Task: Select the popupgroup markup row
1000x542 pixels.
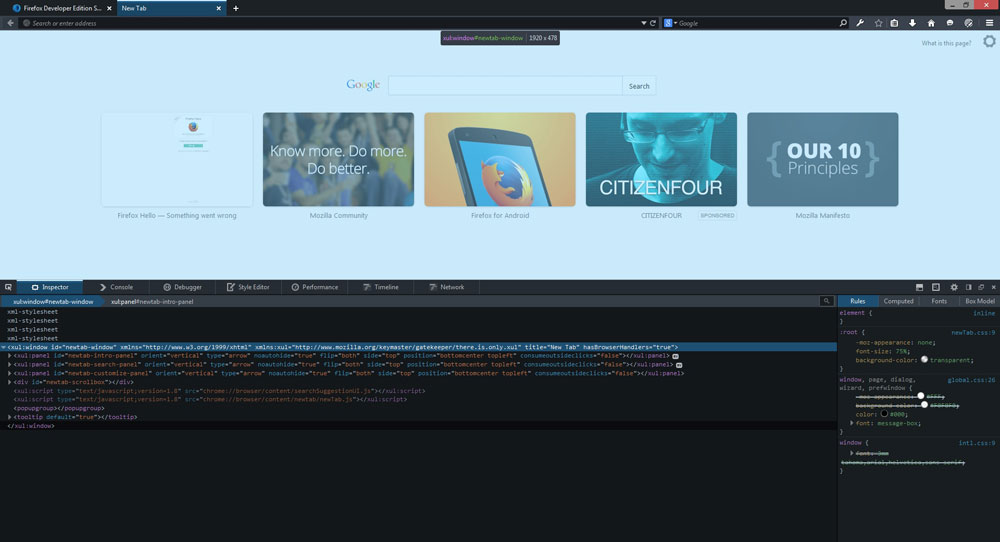Action: click(418, 408)
